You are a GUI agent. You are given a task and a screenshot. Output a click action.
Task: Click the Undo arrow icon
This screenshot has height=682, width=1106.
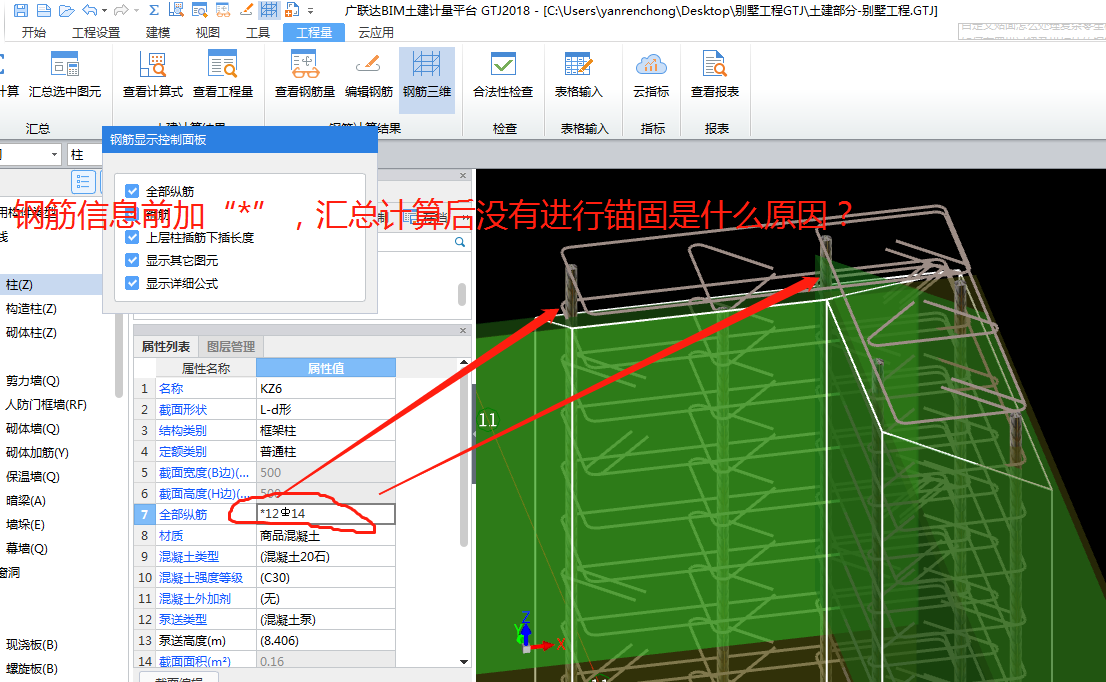coord(89,11)
